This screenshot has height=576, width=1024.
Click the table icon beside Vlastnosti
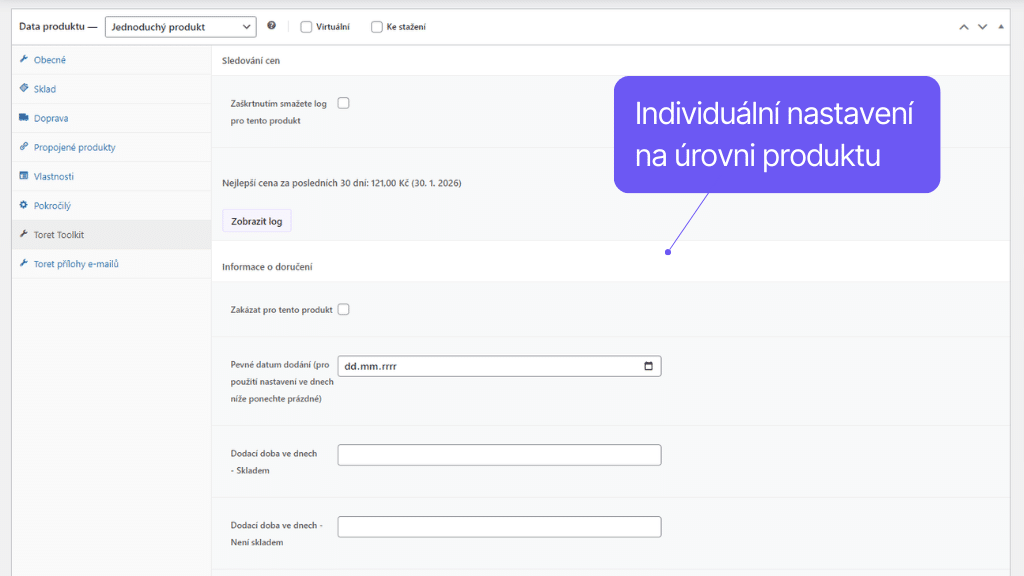point(24,176)
